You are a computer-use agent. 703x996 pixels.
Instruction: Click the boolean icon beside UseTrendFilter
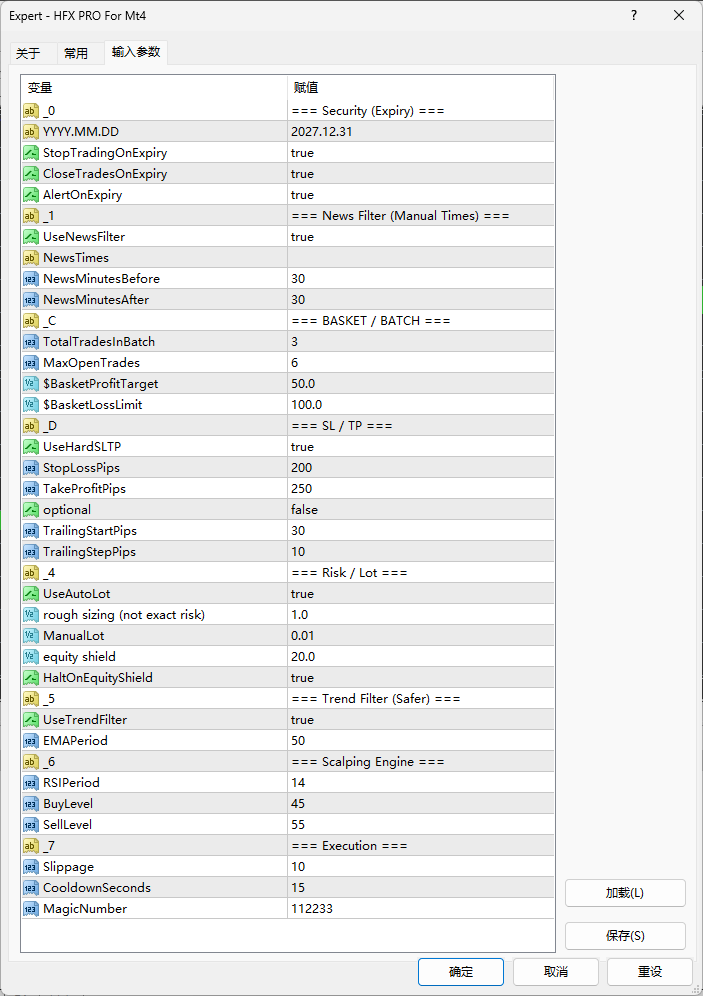31,720
